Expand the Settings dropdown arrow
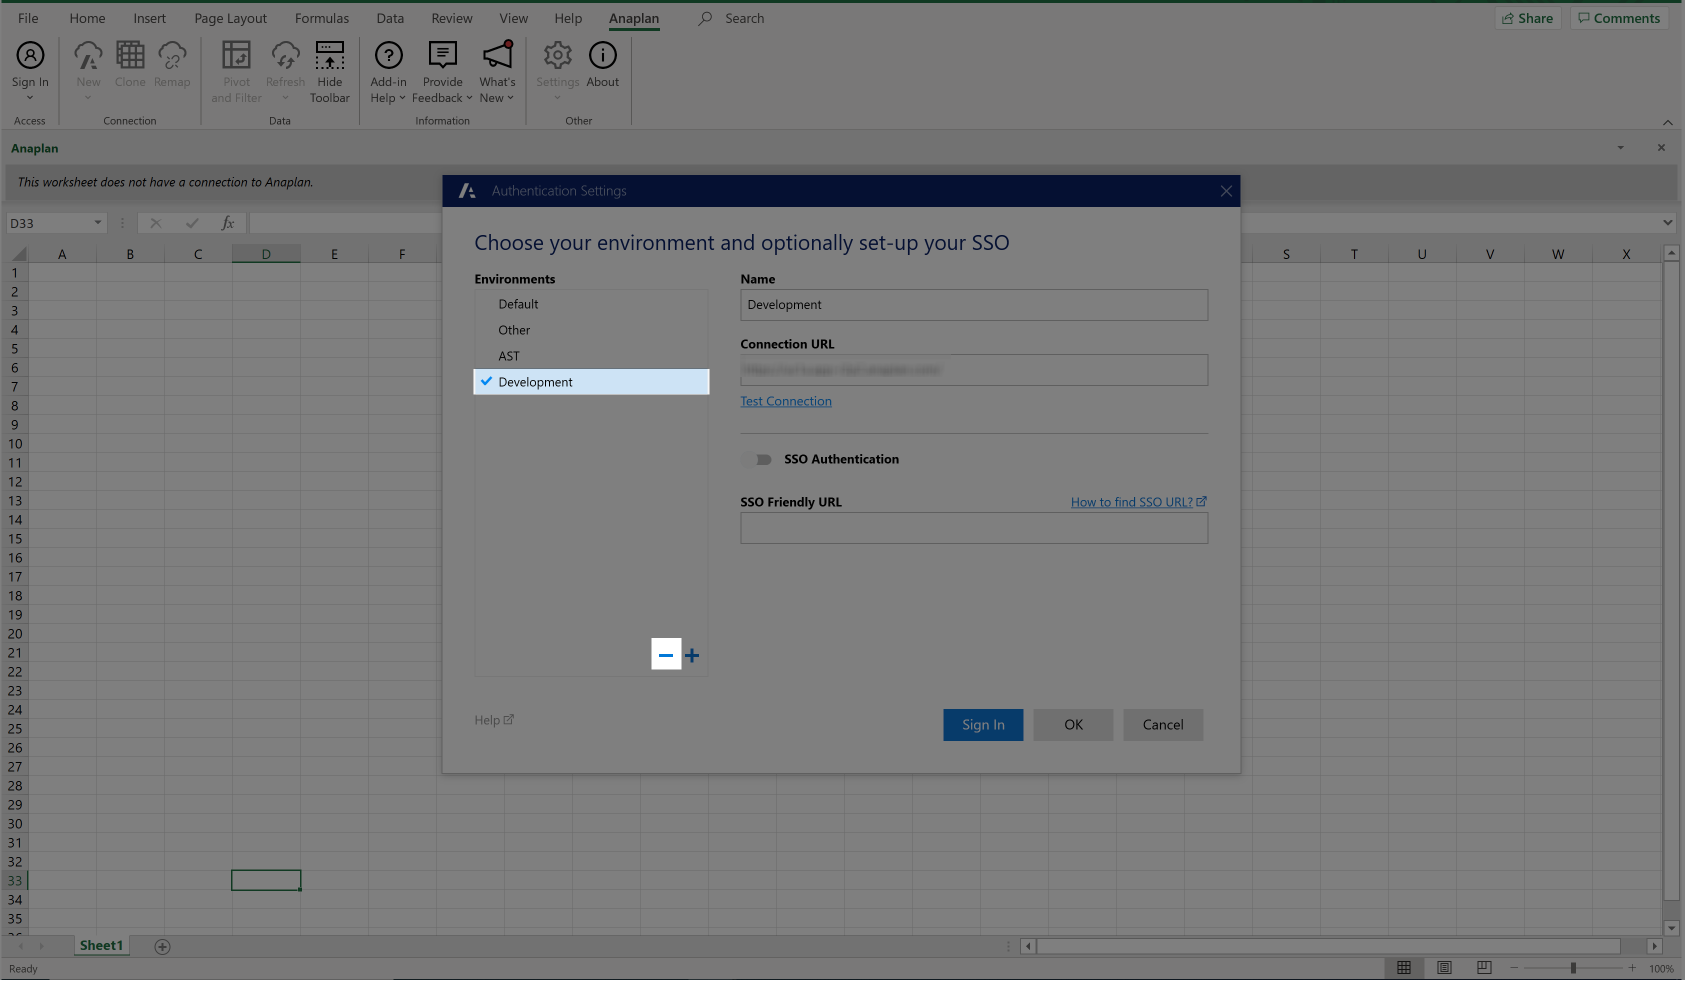 coord(557,98)
